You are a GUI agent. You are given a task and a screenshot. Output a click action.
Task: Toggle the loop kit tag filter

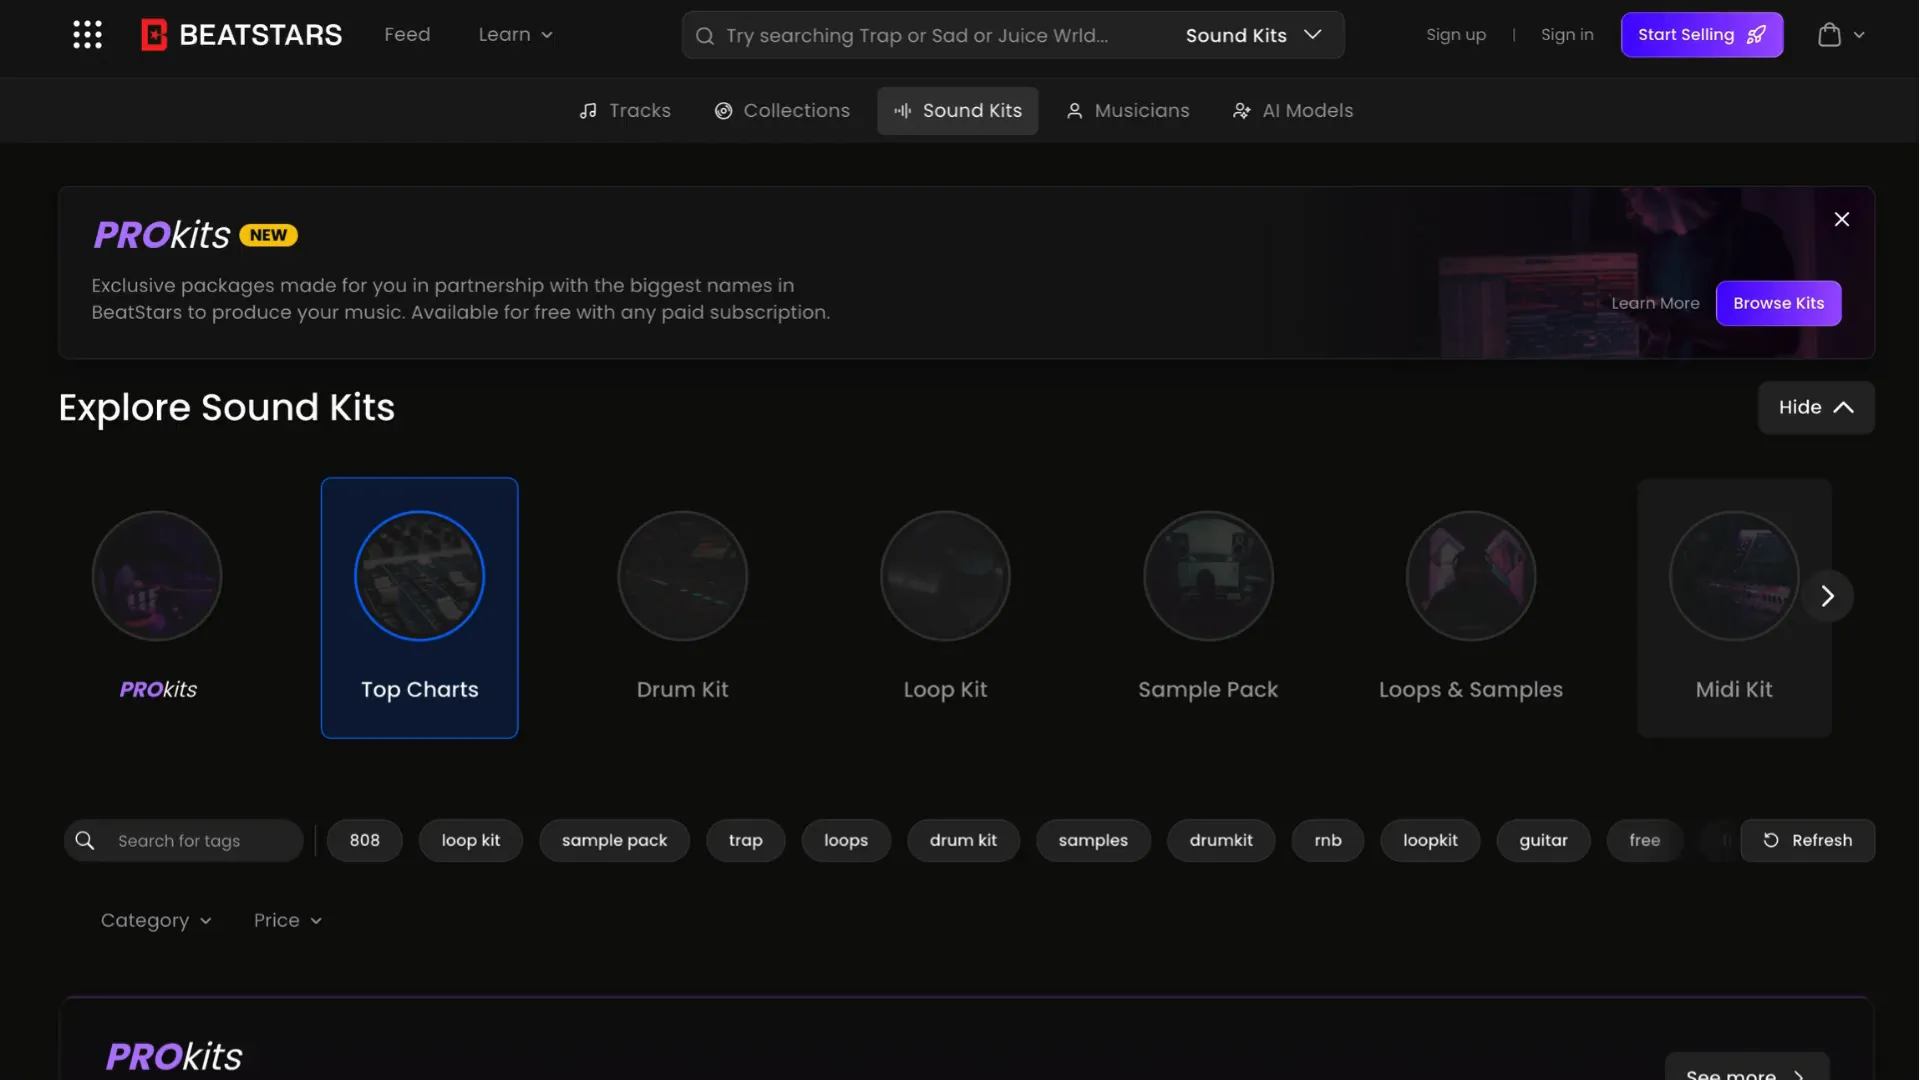tap(471, 841)
